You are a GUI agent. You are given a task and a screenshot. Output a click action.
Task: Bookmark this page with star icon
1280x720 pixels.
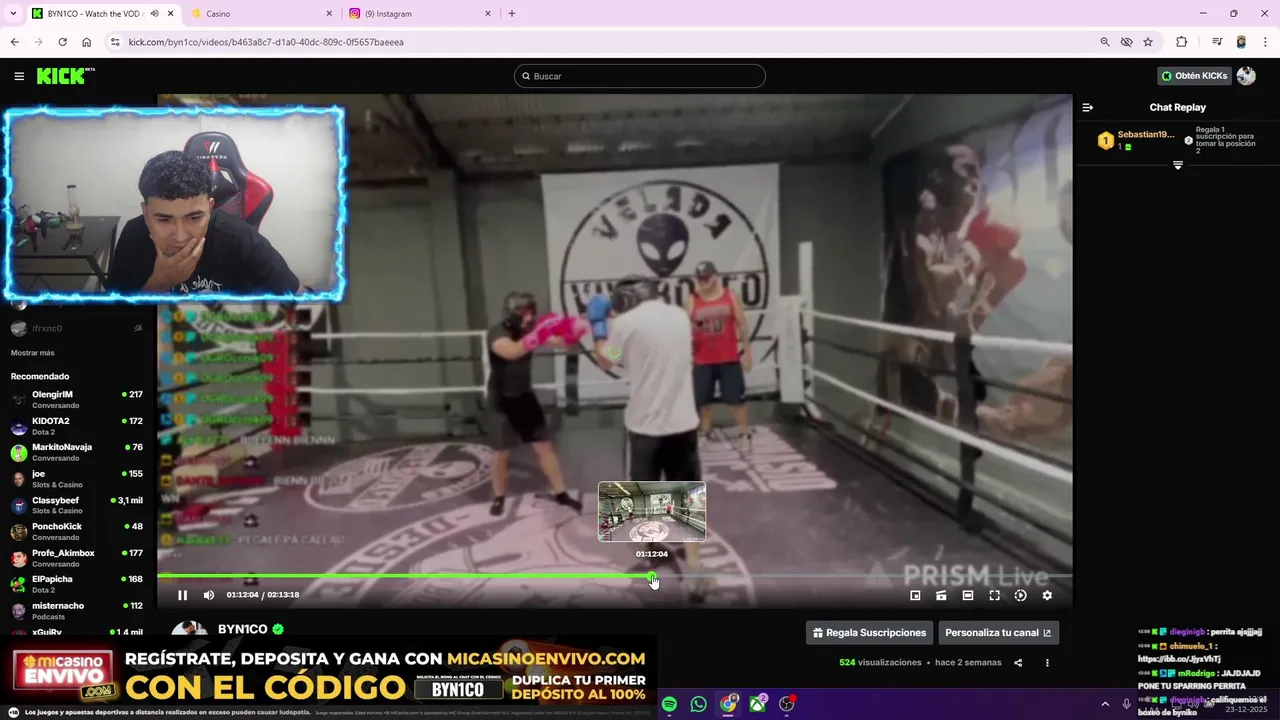(1148, 42)
